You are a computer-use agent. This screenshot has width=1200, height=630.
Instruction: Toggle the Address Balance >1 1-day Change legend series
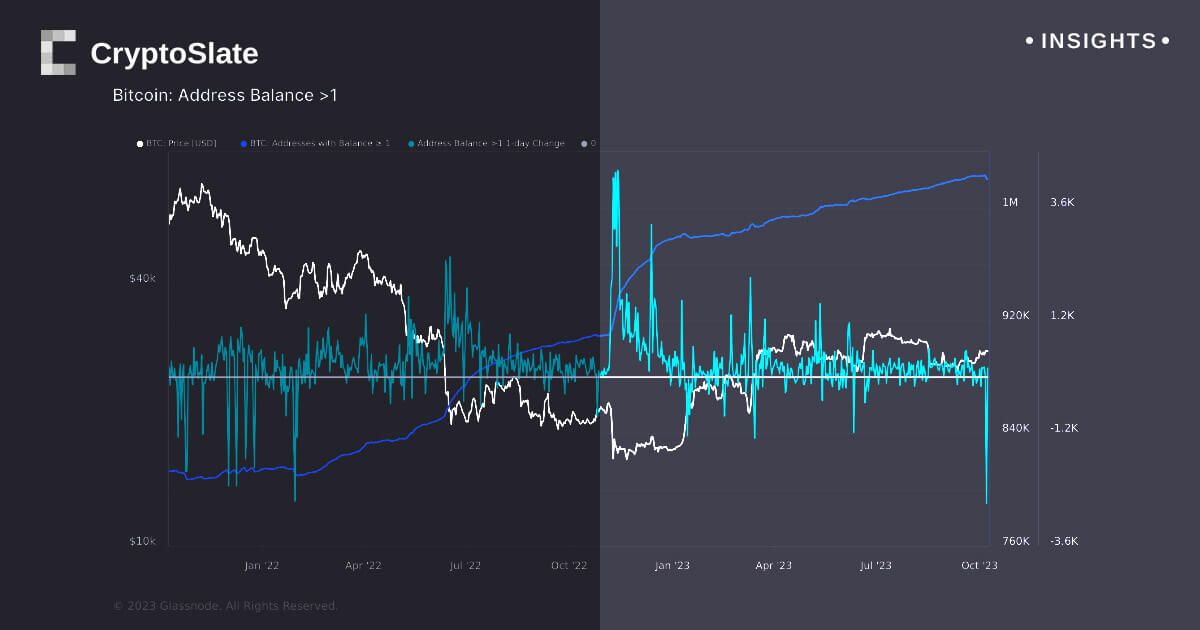coord(490,144)
